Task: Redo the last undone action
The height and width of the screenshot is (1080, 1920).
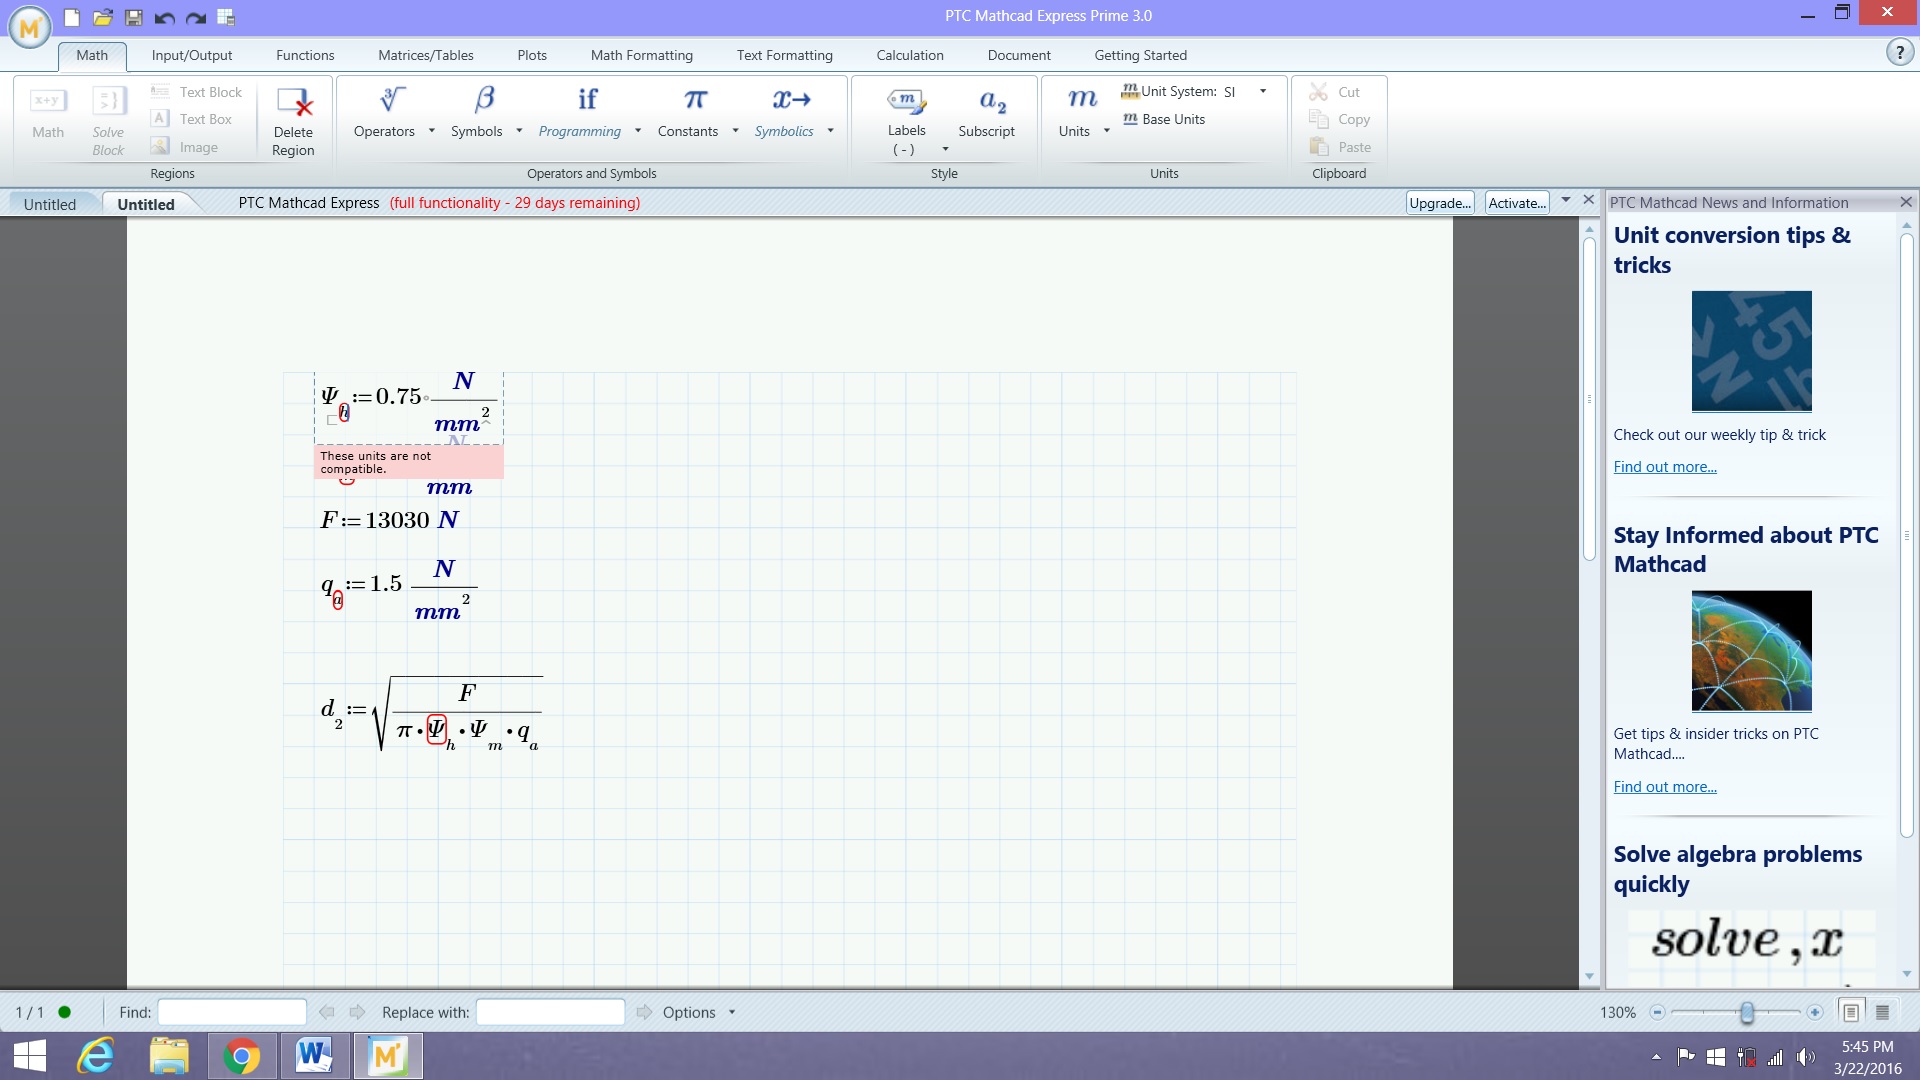Action: coord(196,17)
